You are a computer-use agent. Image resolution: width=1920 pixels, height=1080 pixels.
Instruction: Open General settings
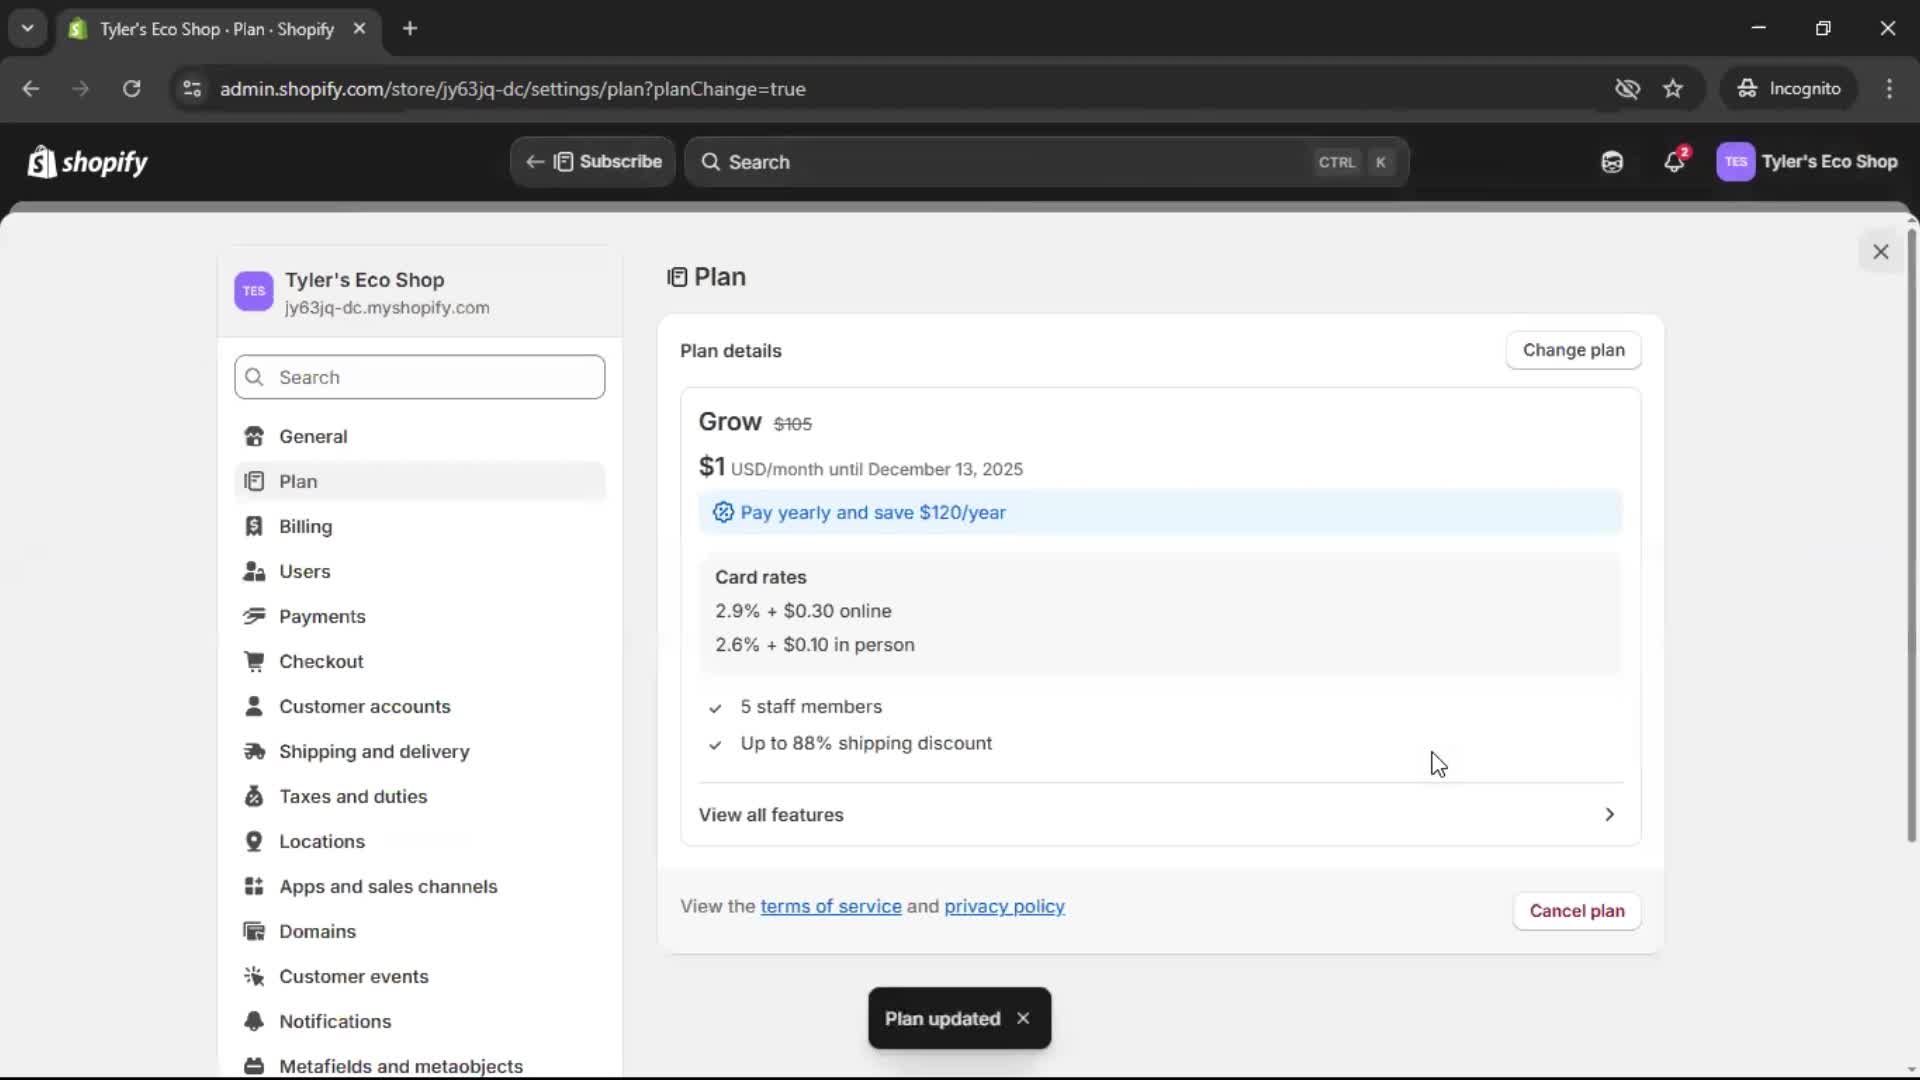click(420, 437)
